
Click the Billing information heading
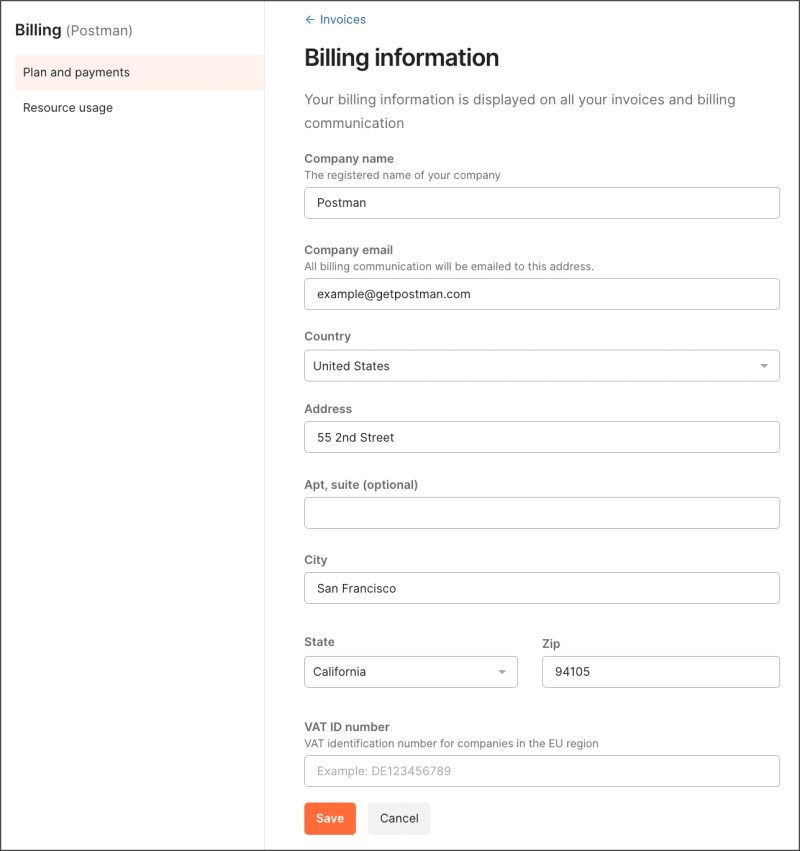click(402, 58)
